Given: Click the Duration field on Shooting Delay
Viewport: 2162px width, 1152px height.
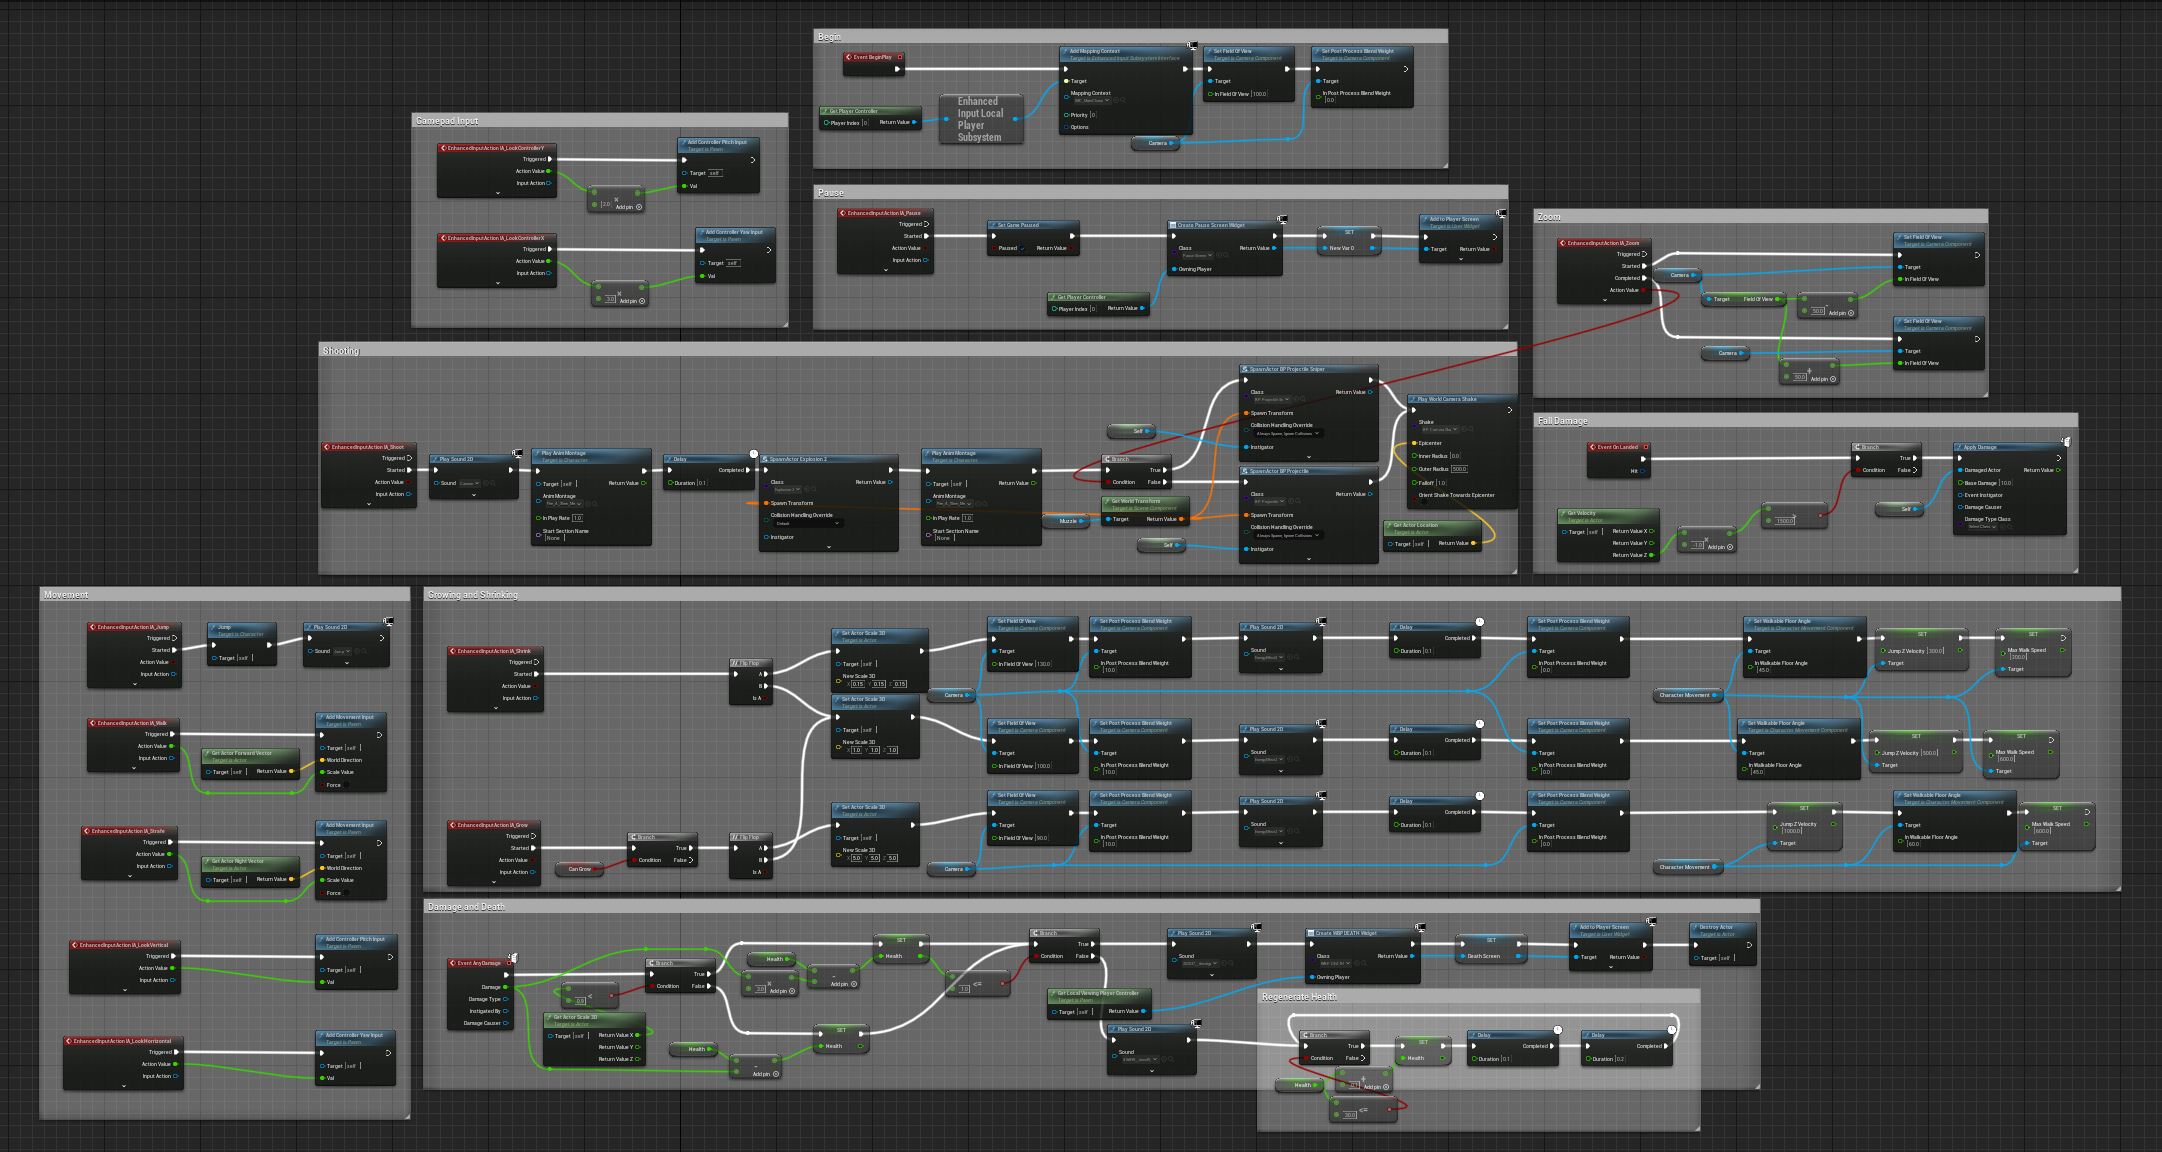Looking at the screenshot, I should click(702, 483).
